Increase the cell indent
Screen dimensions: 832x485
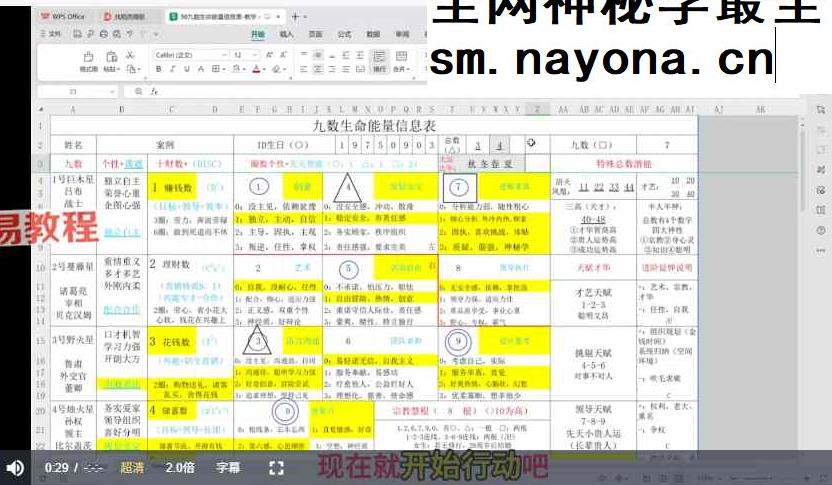[x=360, y=55]
